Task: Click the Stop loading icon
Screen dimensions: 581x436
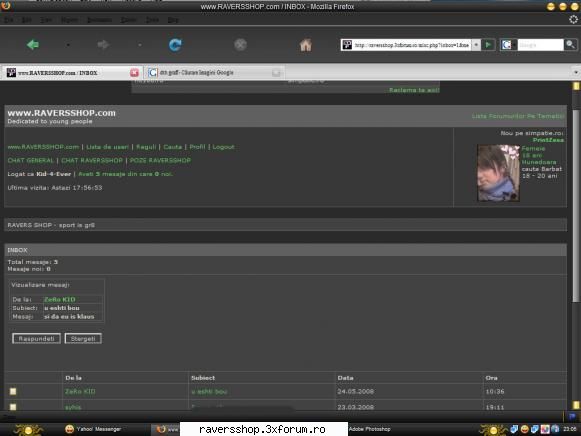Action: [x=240, y=45]
